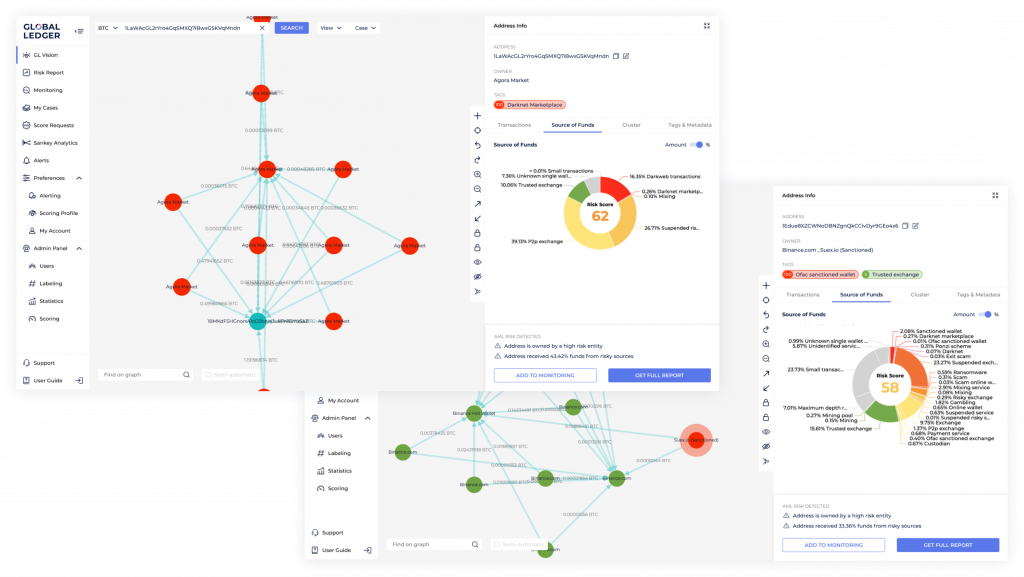Screen dimensions: 1024x577
Task: Click upper lock icon in Agora graph toolbar
Action: [477, 233]
